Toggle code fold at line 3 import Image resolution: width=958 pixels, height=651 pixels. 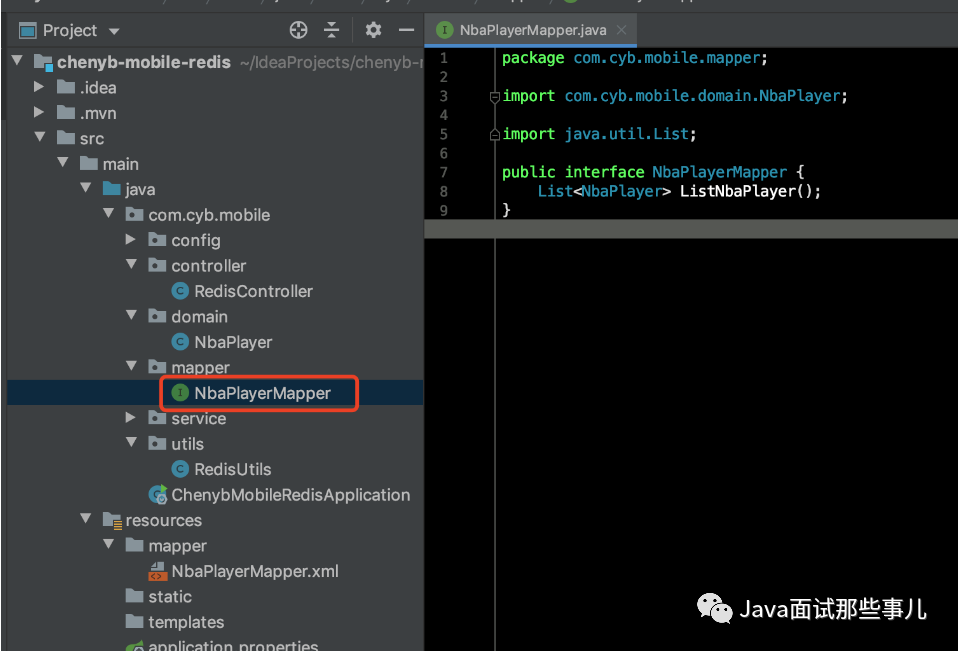[495, 96]
